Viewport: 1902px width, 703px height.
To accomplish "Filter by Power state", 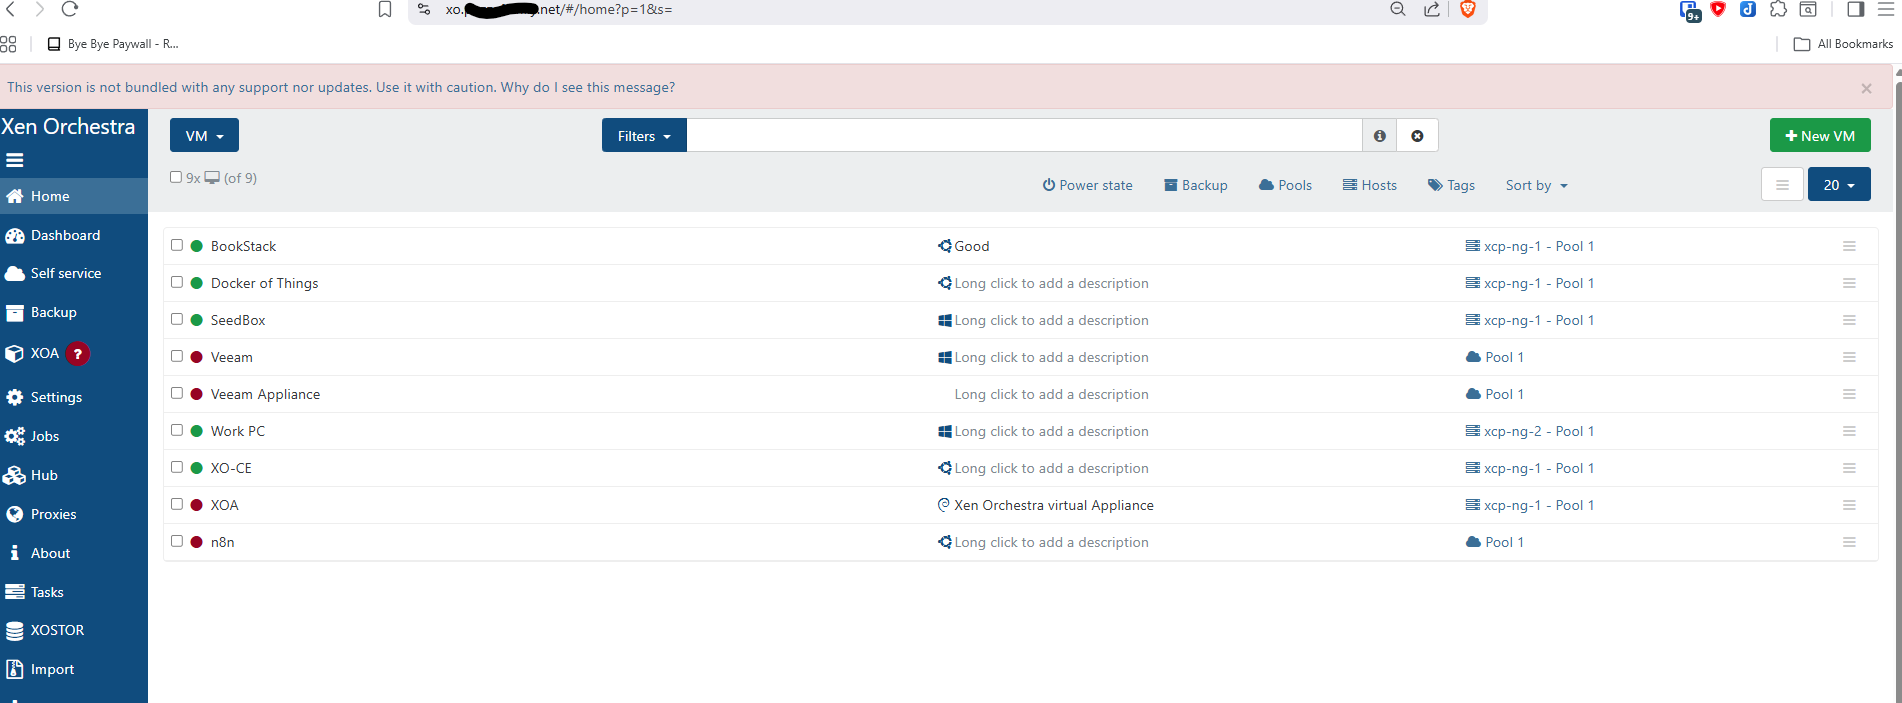I will (1087, 185).
